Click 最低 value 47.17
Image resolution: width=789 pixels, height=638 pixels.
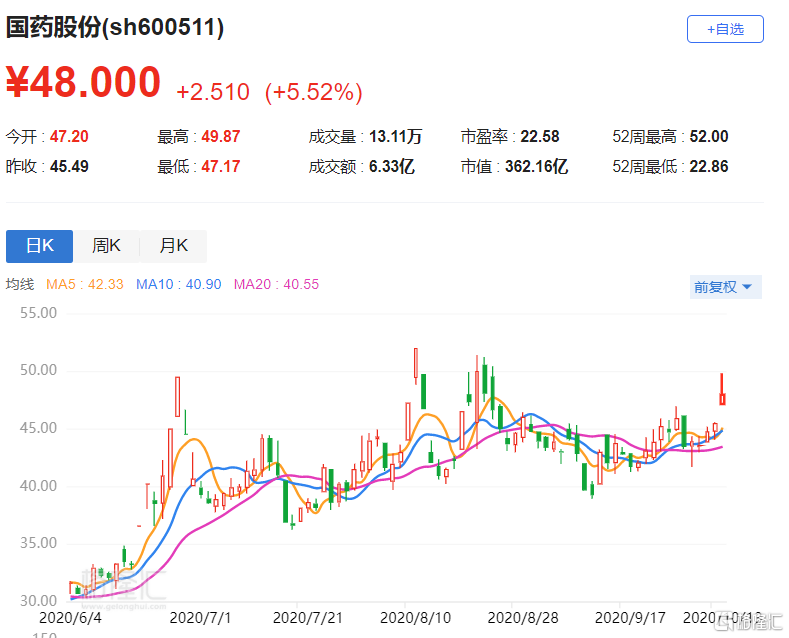(x=221, y=167)
